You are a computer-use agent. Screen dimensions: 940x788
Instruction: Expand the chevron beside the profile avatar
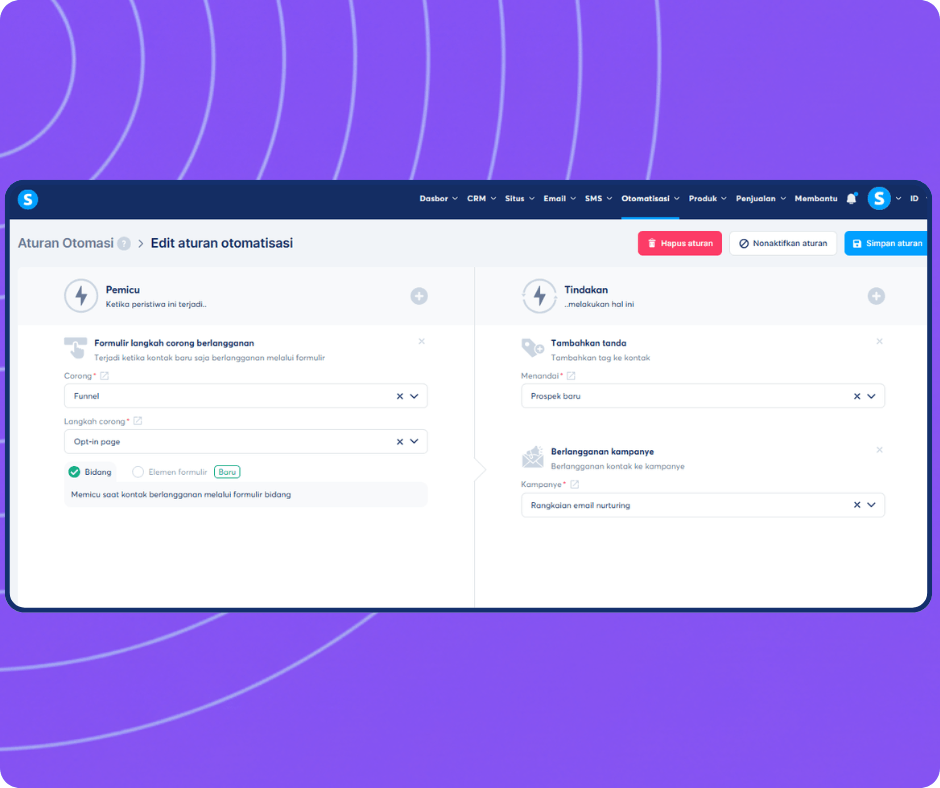[898, 198]
